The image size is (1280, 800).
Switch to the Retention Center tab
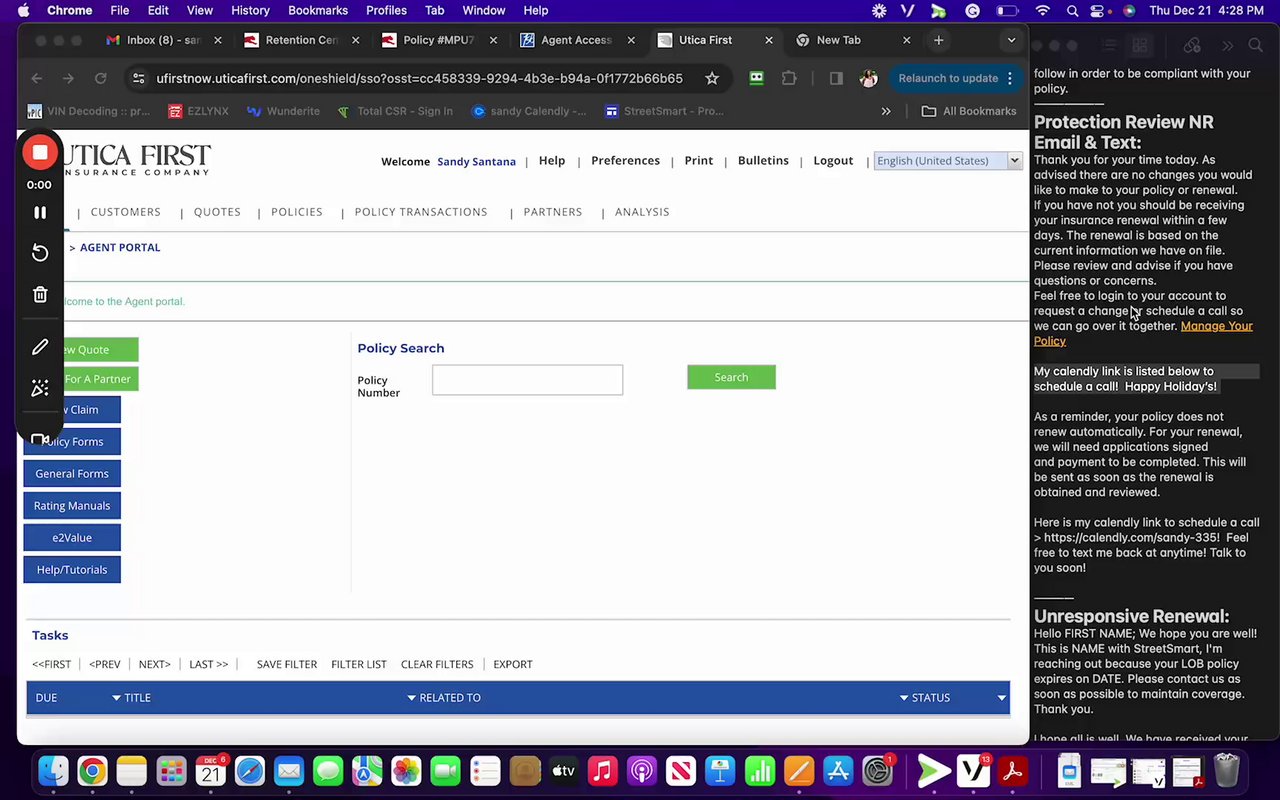point(301,40)
